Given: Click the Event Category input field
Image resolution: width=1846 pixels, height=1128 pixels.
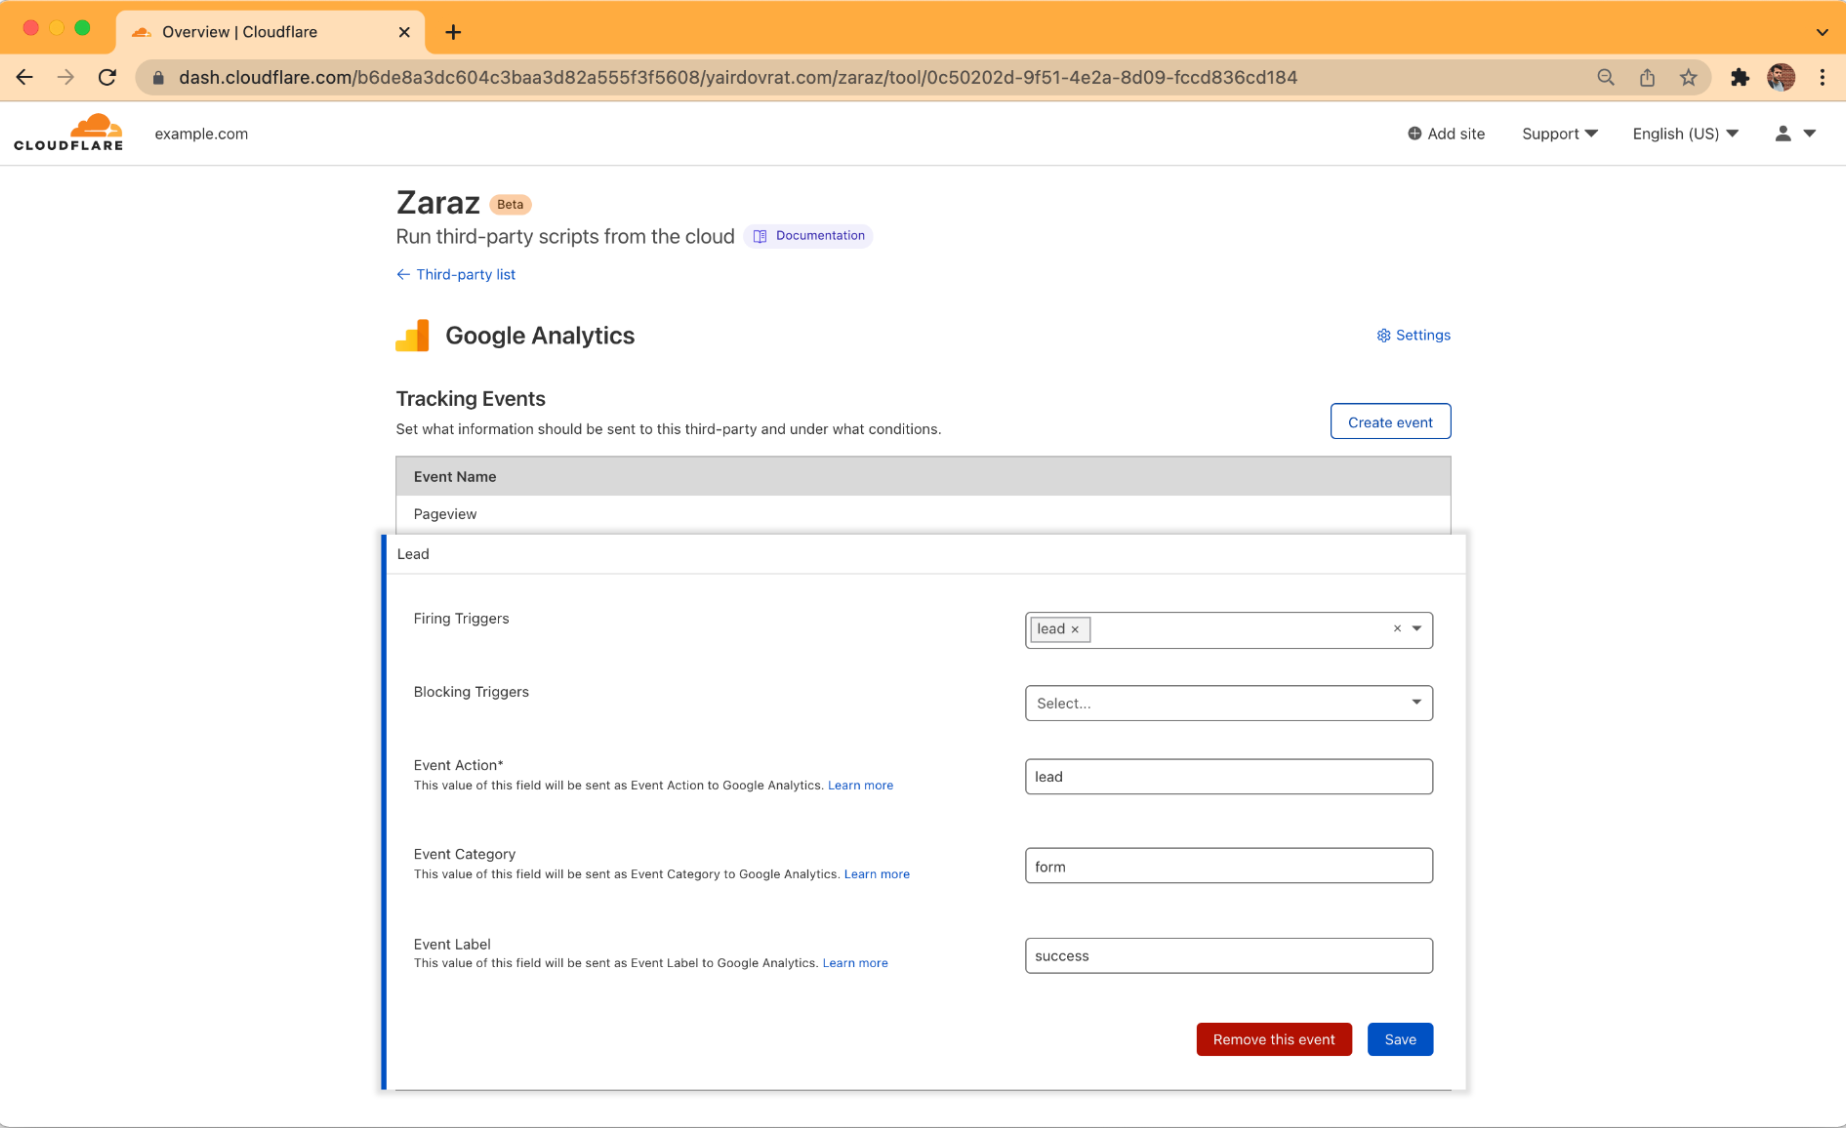Looking at the screenshot, I should [1228, 866].
